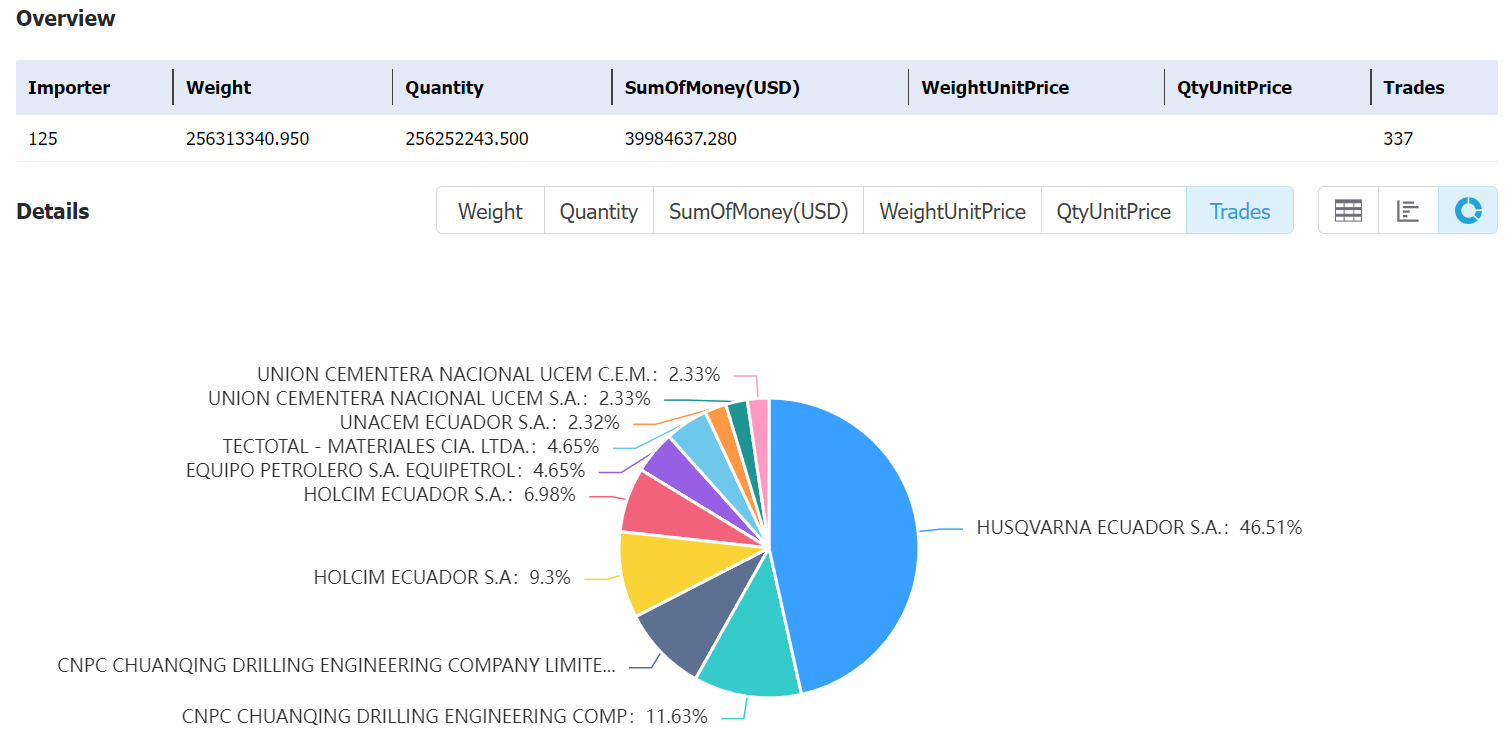The width and height of the screenshot is (1505, 735).
Task: Click the Importer column header
Action: click(x=69, y=88)
